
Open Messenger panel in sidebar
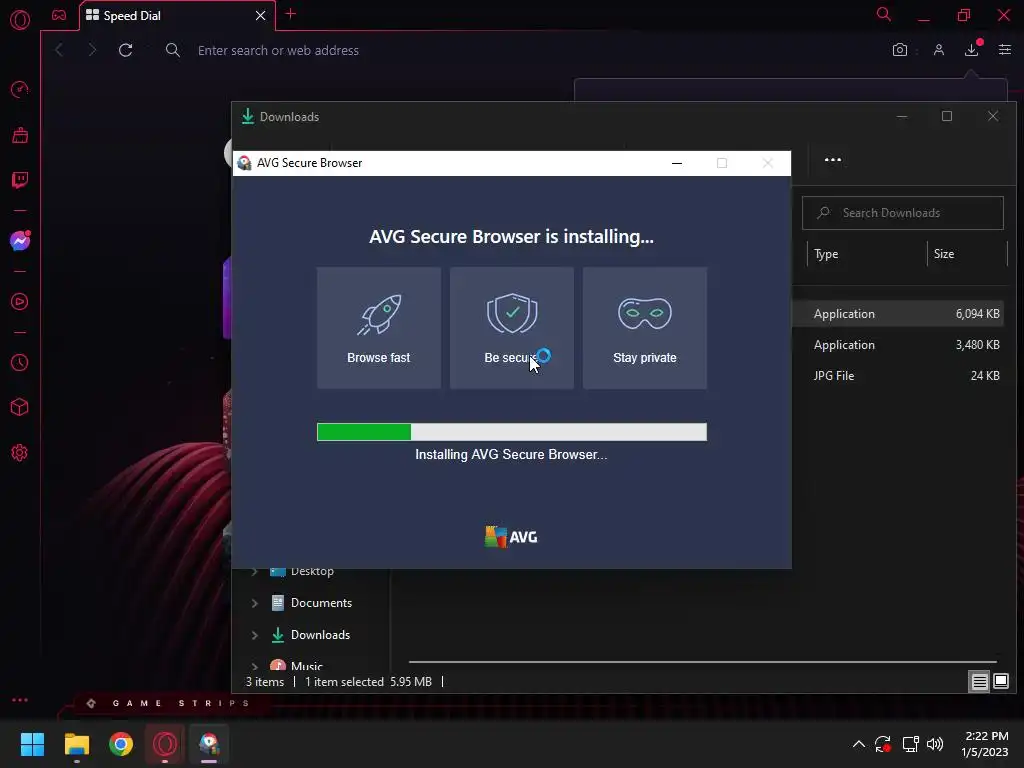pyautogui.click(x=20, y=241)
